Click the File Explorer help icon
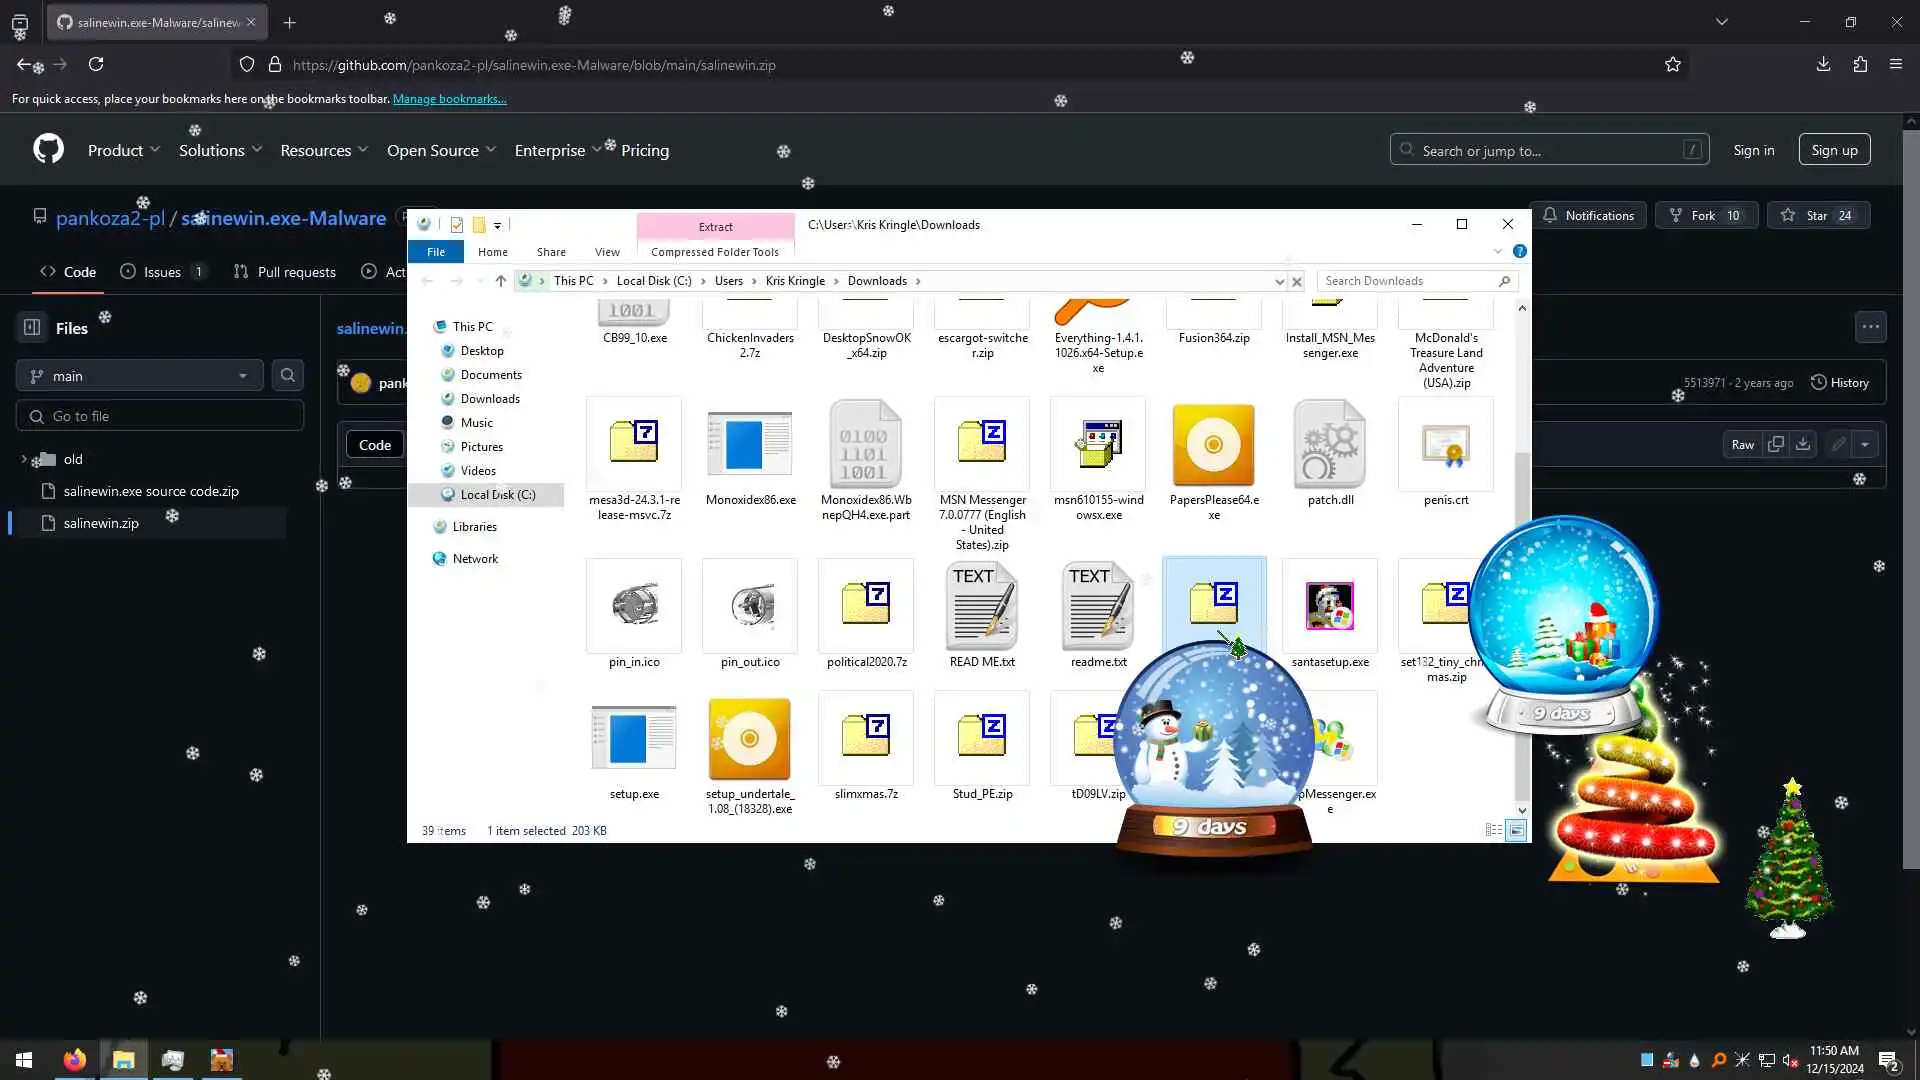The width and height of the screenshot is (1920, 1080). point(1519,252)
